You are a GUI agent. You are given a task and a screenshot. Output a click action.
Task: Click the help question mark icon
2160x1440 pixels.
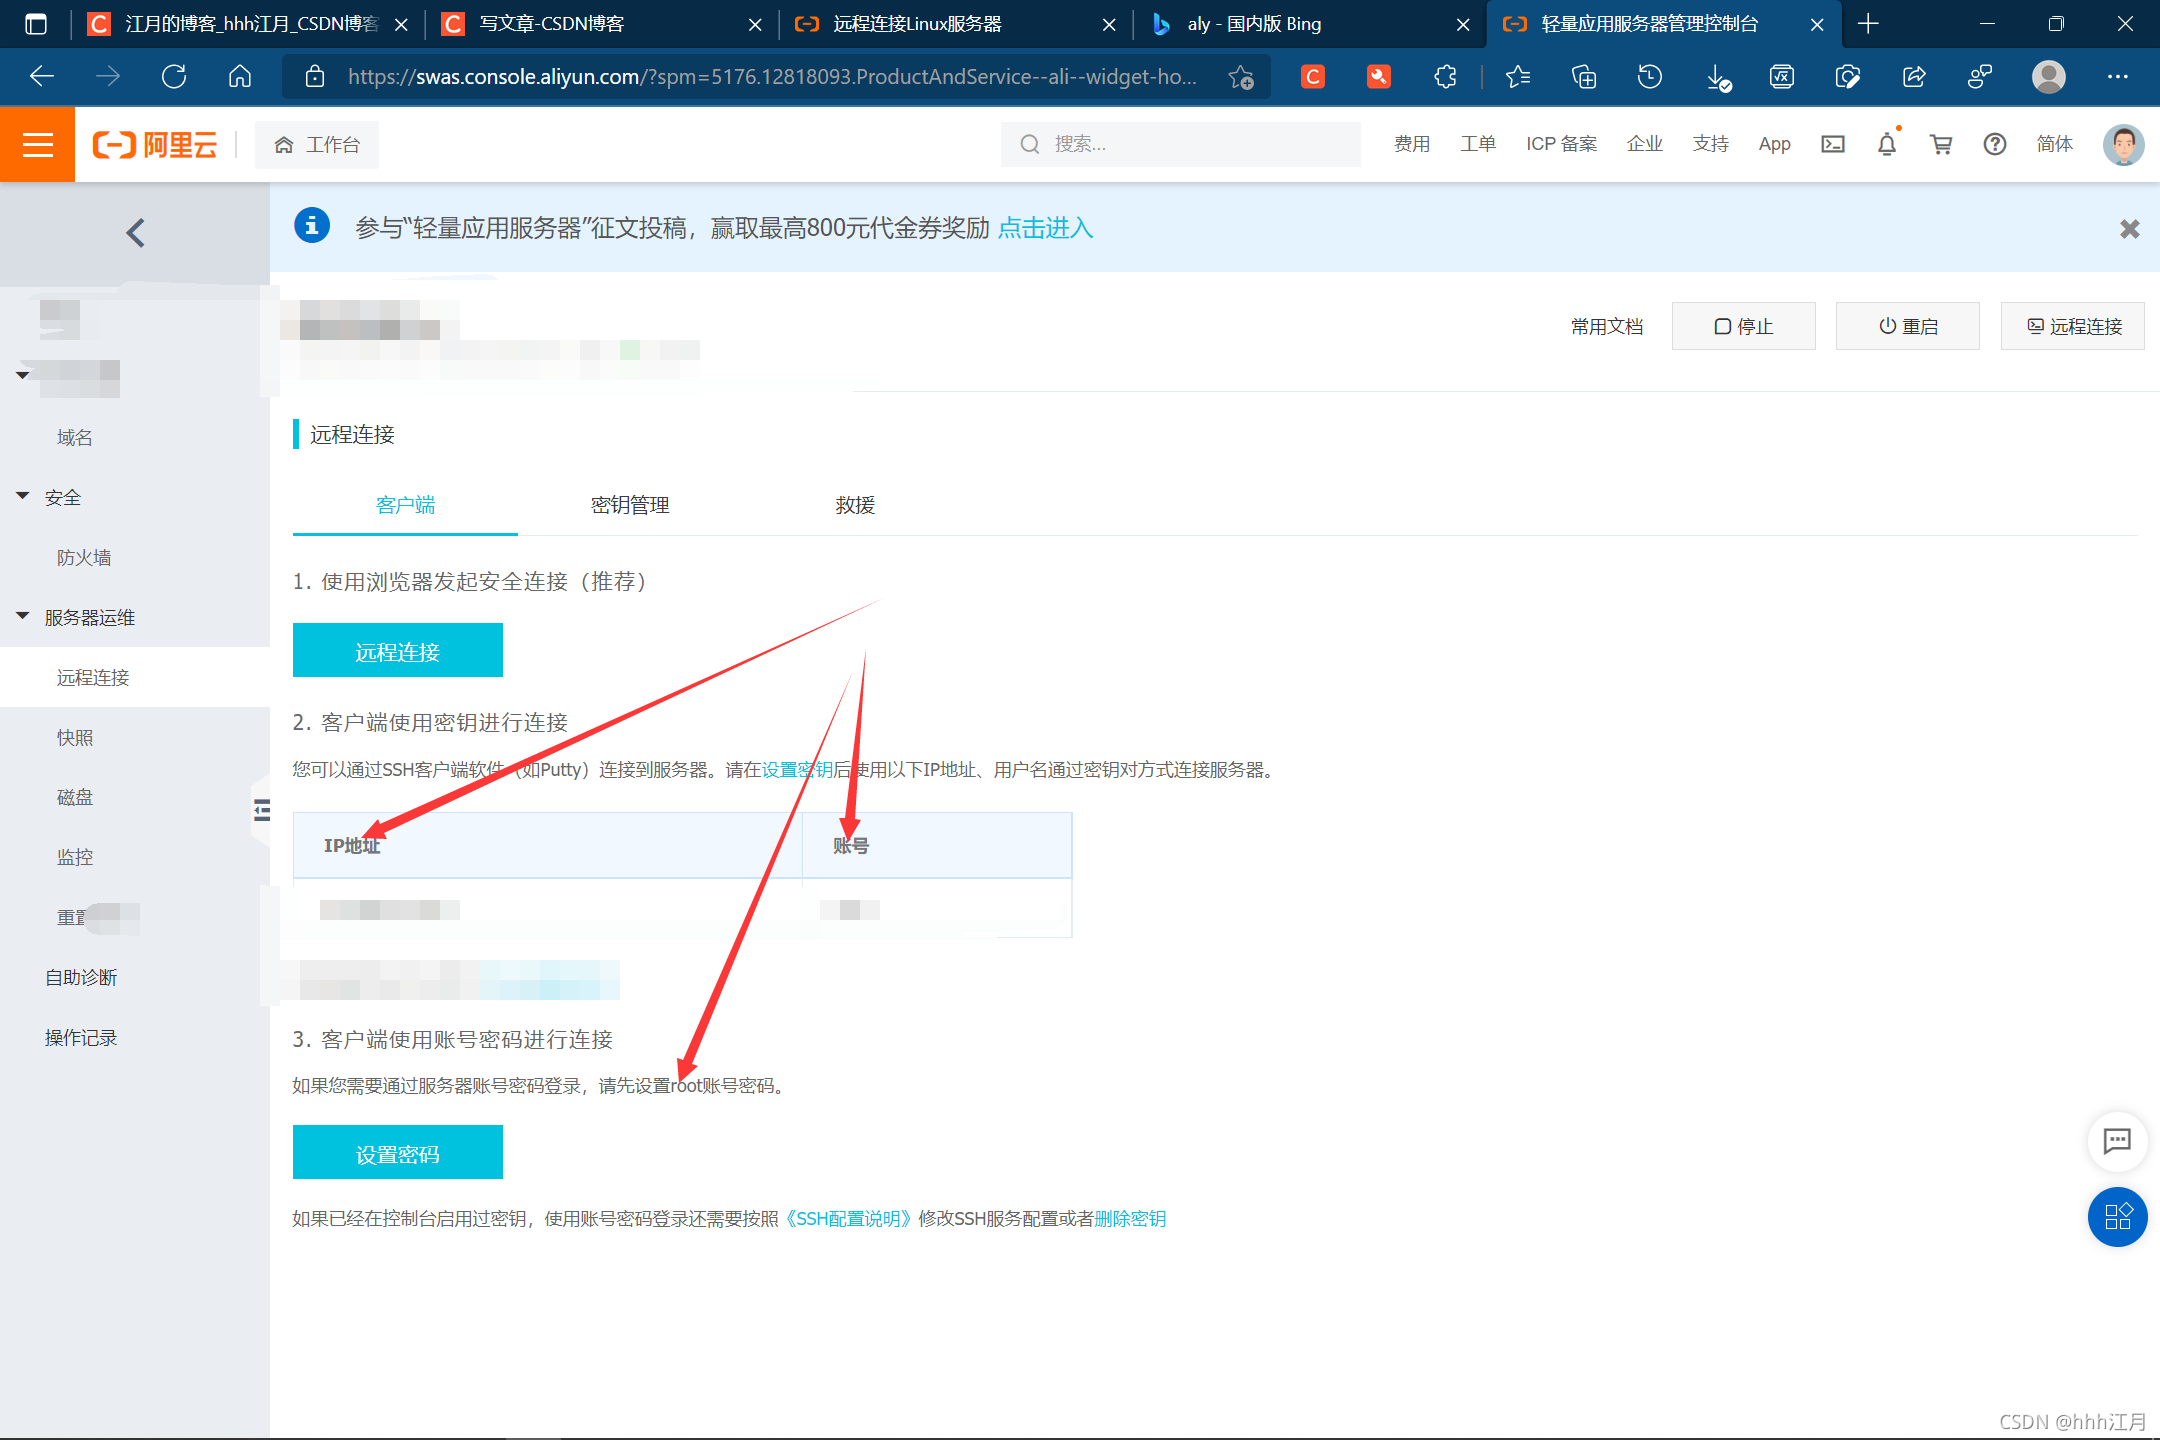(x=1994, y=145)
